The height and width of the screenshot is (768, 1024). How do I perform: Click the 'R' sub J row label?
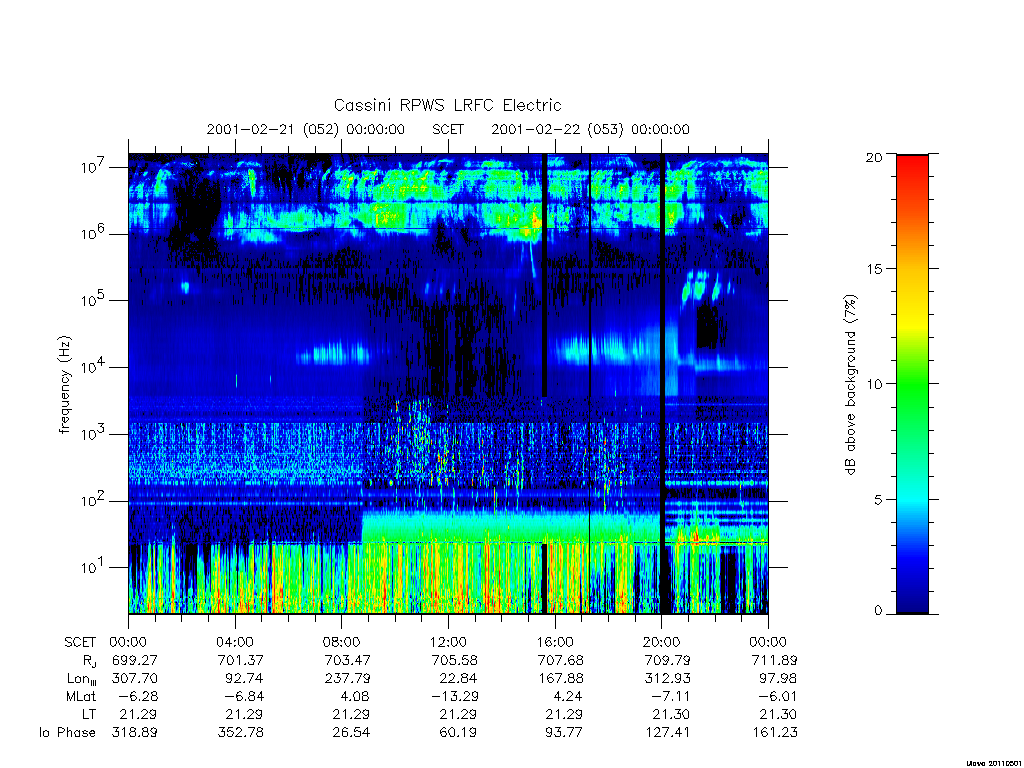(x=89, y=661)
